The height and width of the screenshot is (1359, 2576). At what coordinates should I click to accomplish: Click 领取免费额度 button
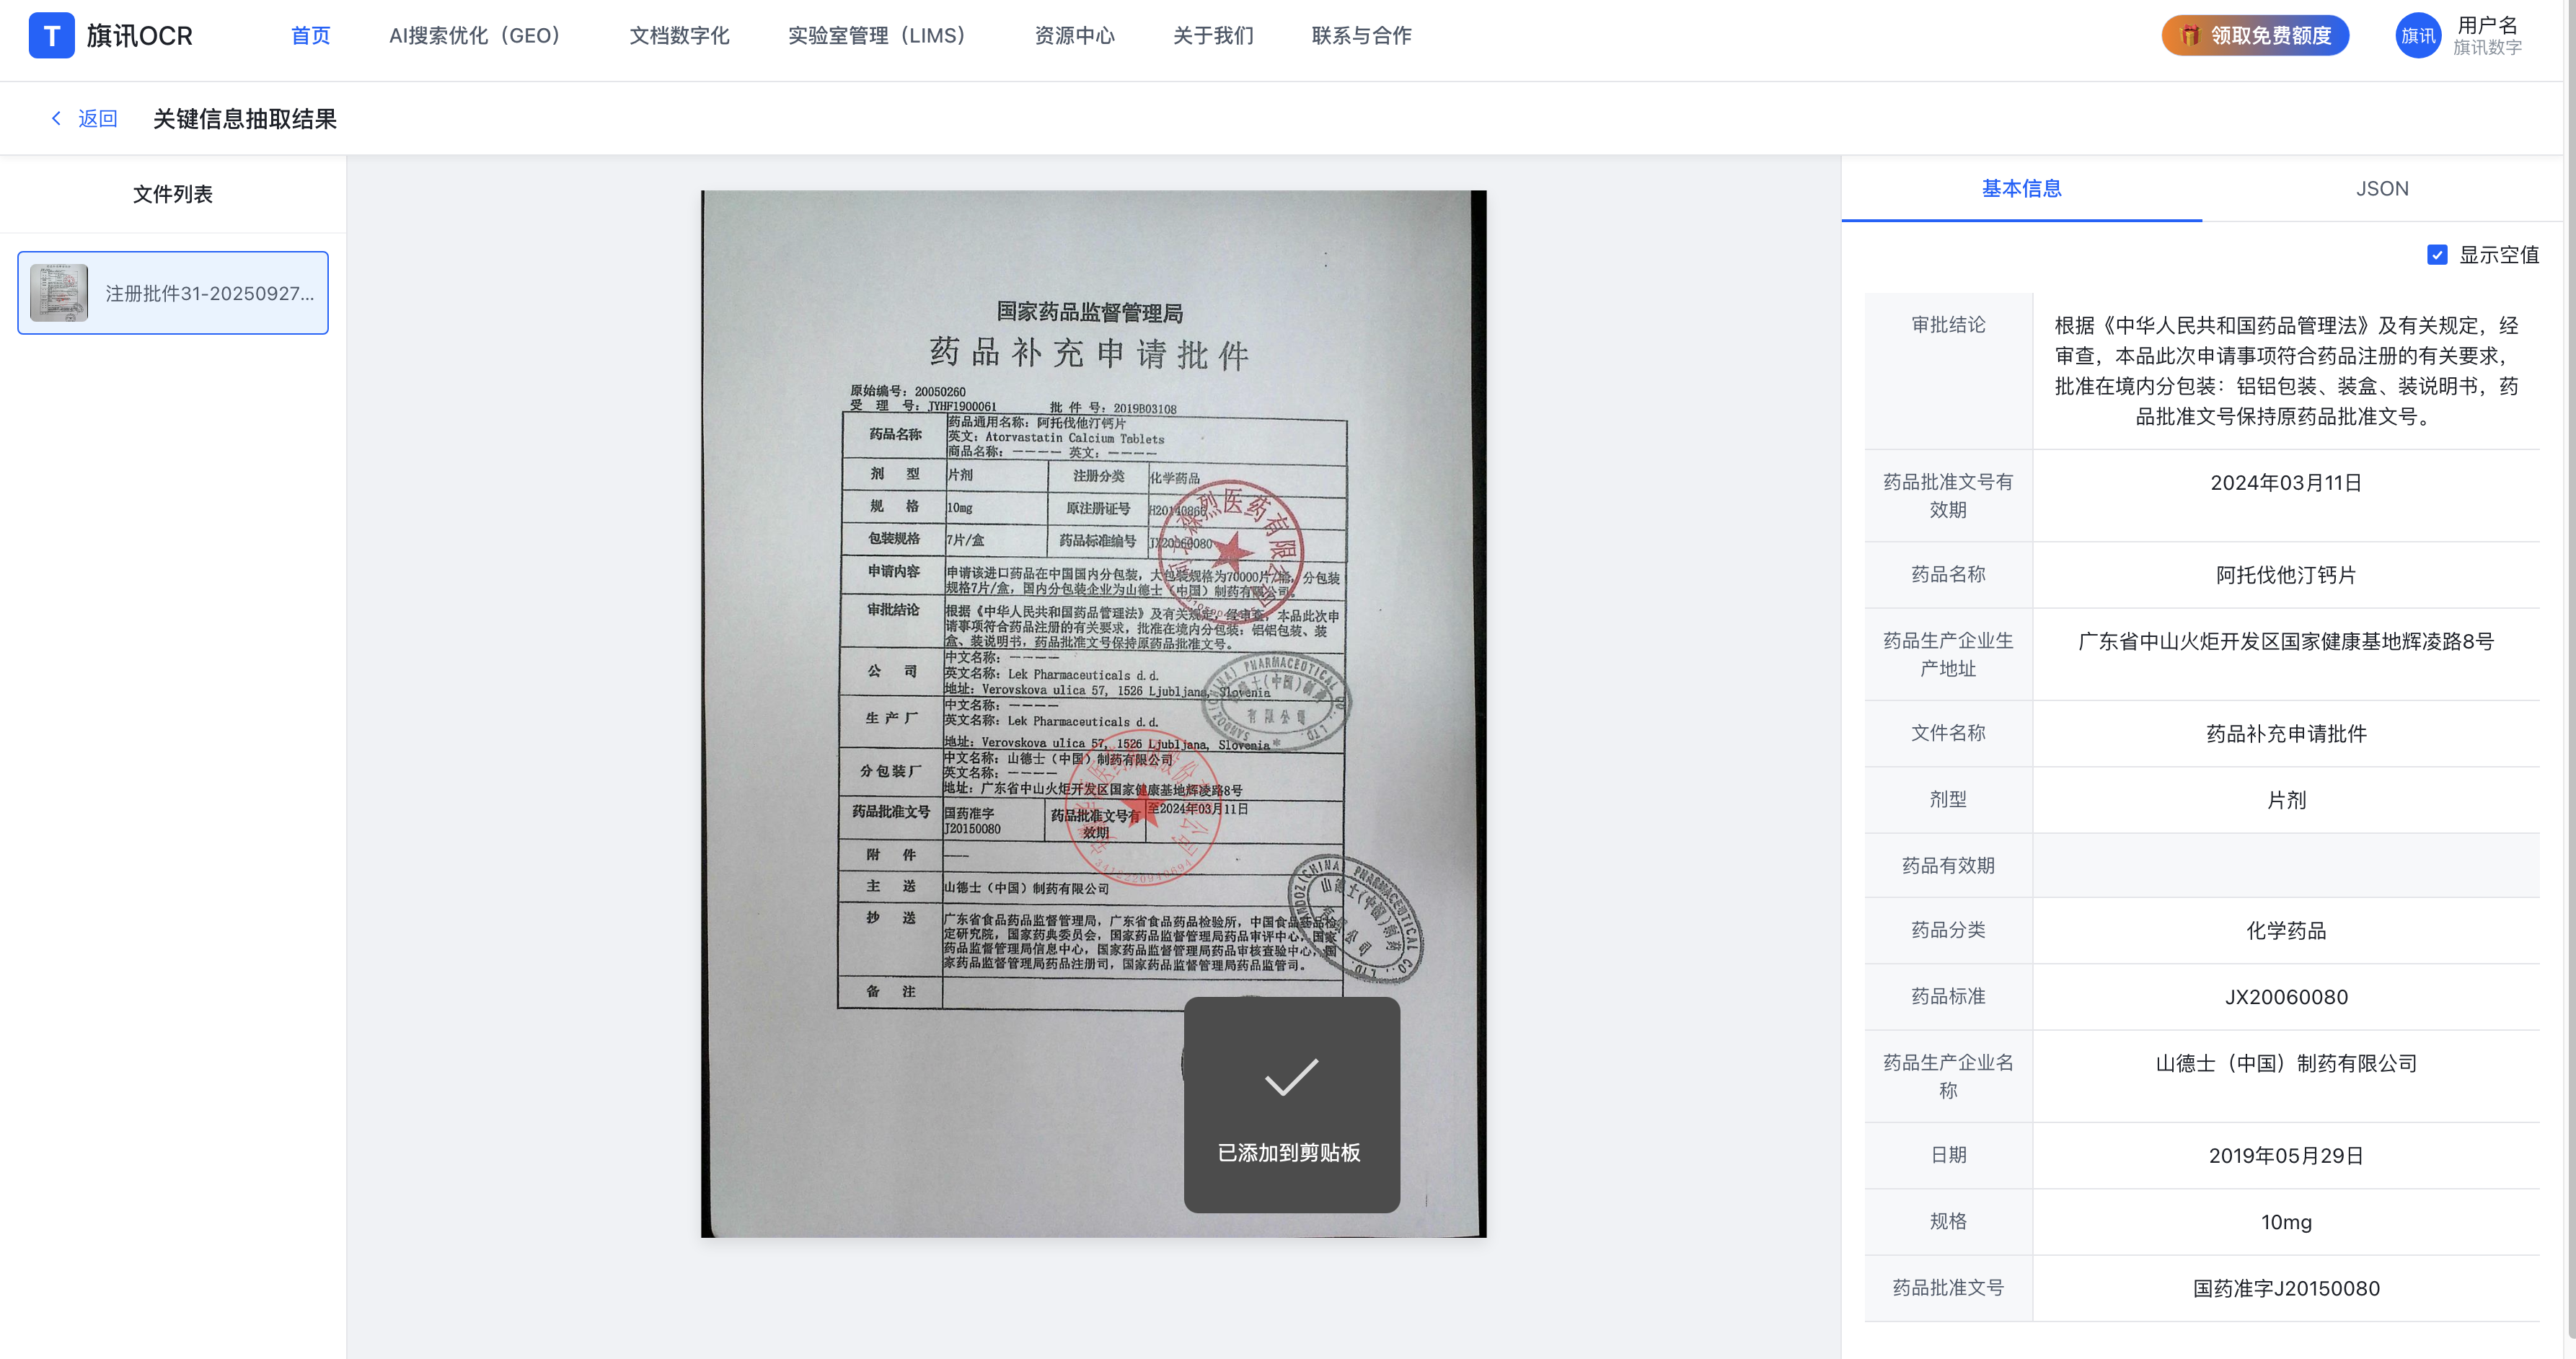coord(2269,36)
